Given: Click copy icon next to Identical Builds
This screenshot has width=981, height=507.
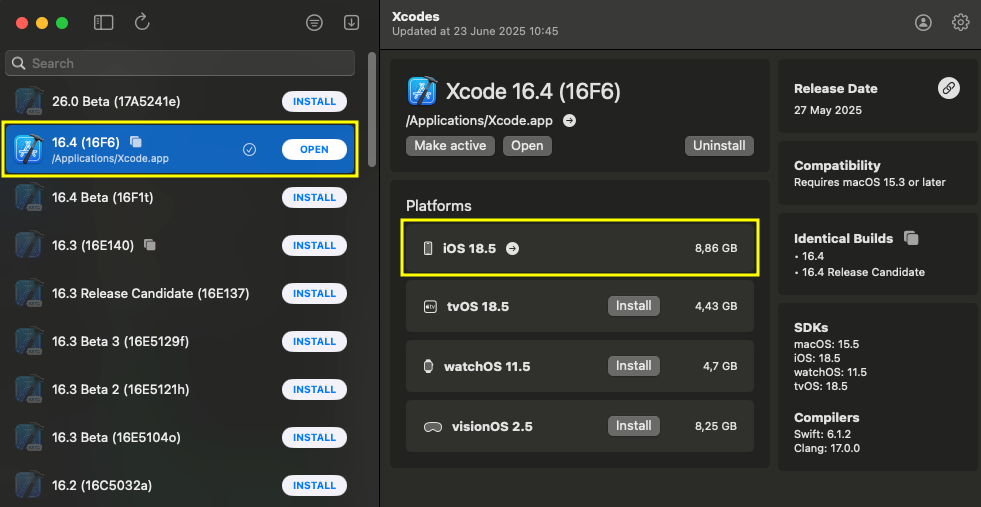Looking at the screenshot, I should click(912, 238).
